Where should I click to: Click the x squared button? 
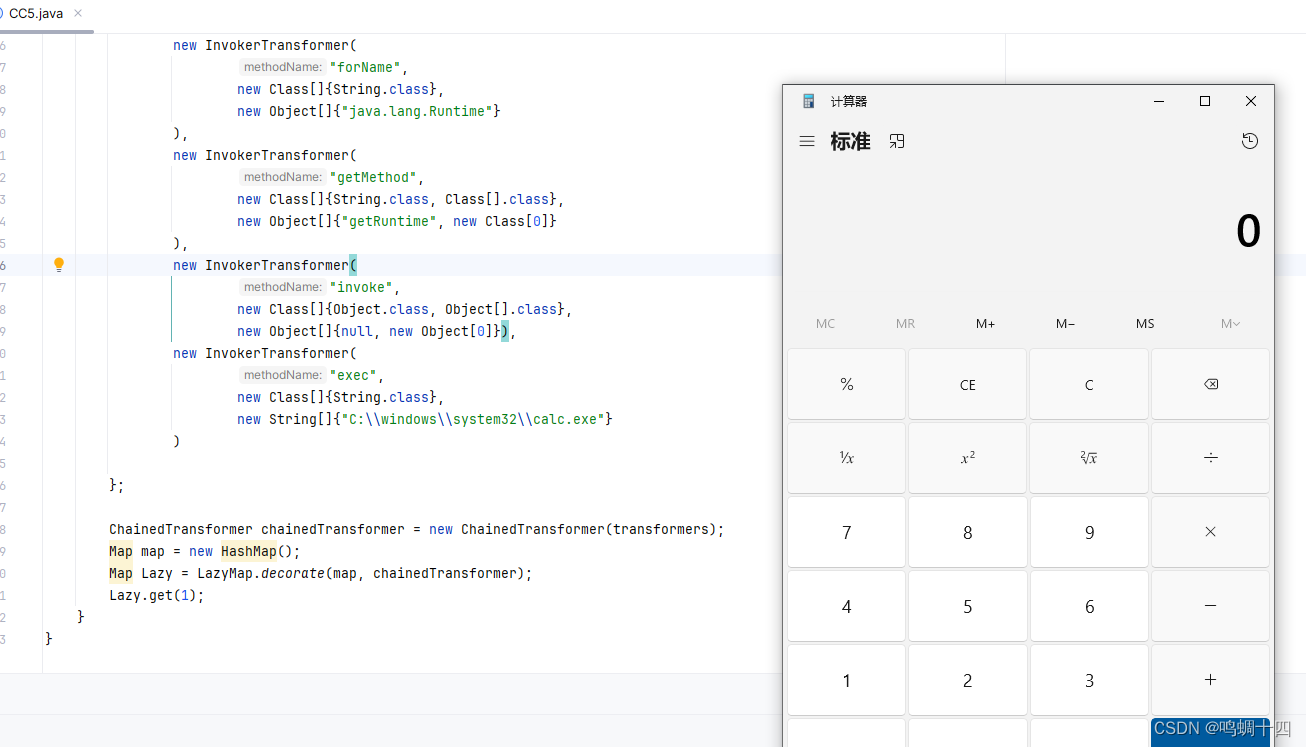(x=968, y=458)
